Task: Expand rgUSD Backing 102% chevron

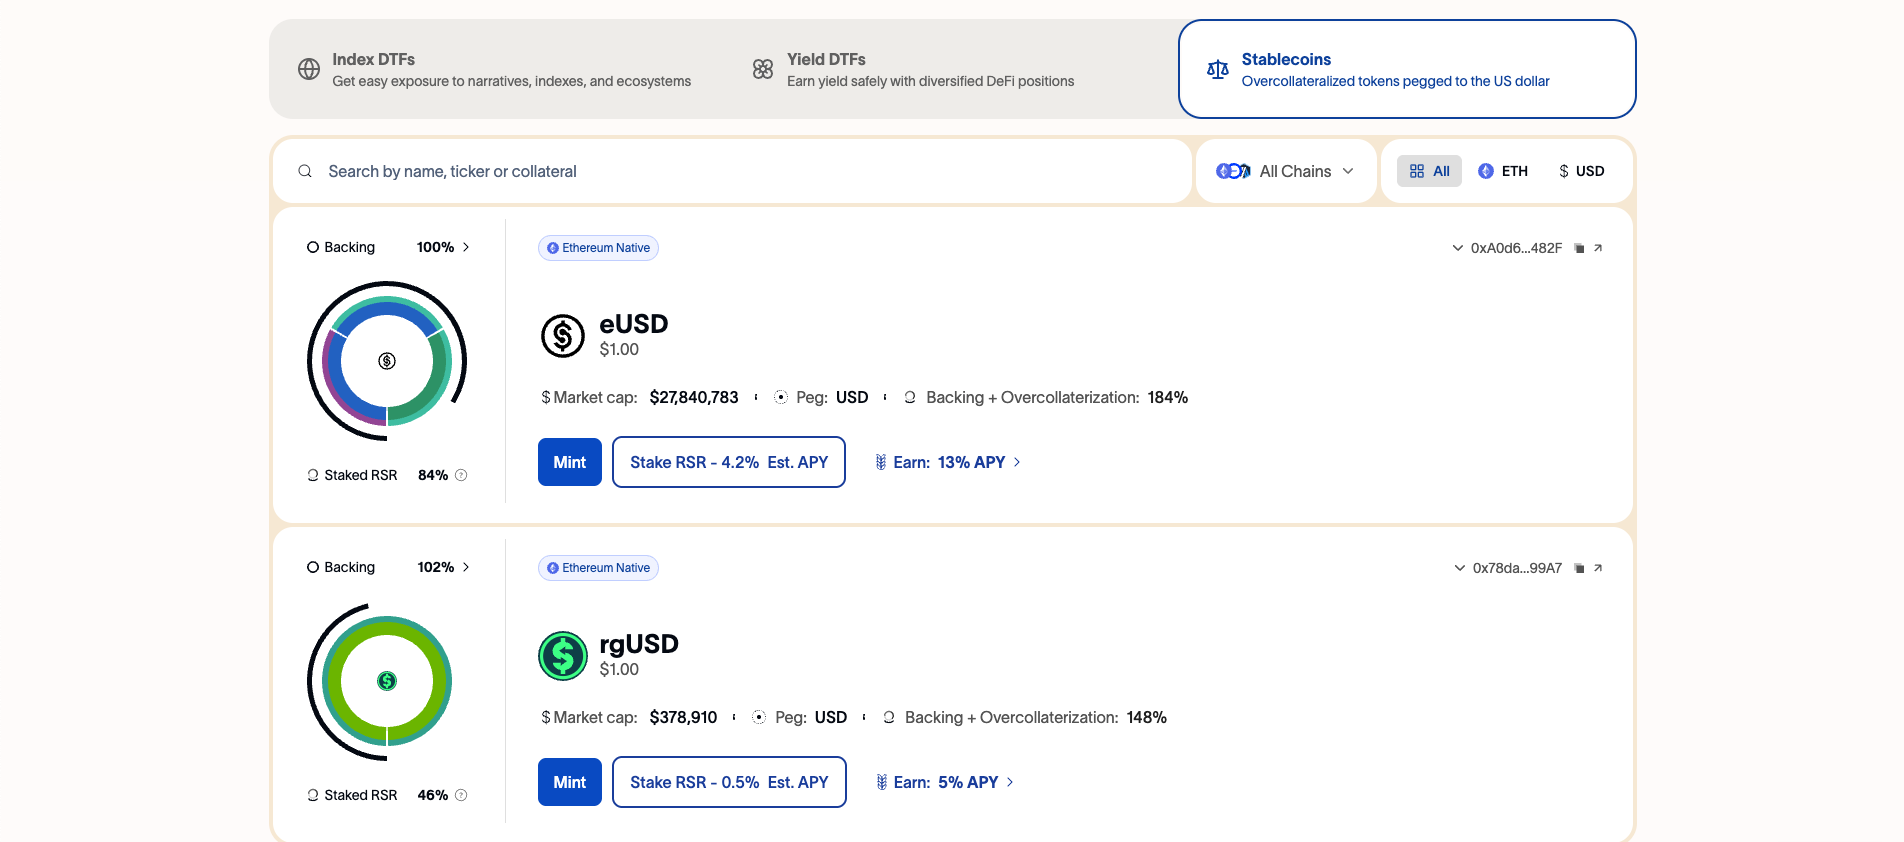Action: pyautogui.click(x=466, y=567)
